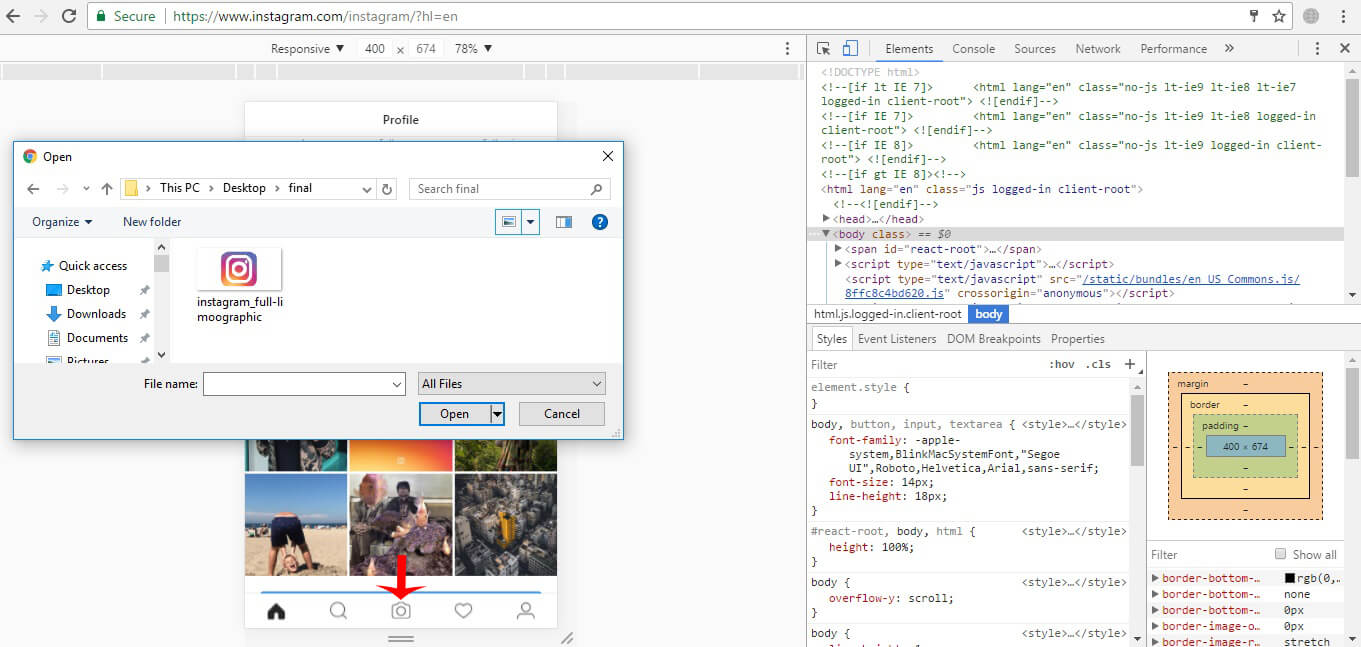Click the New folder button

[152, 222]
